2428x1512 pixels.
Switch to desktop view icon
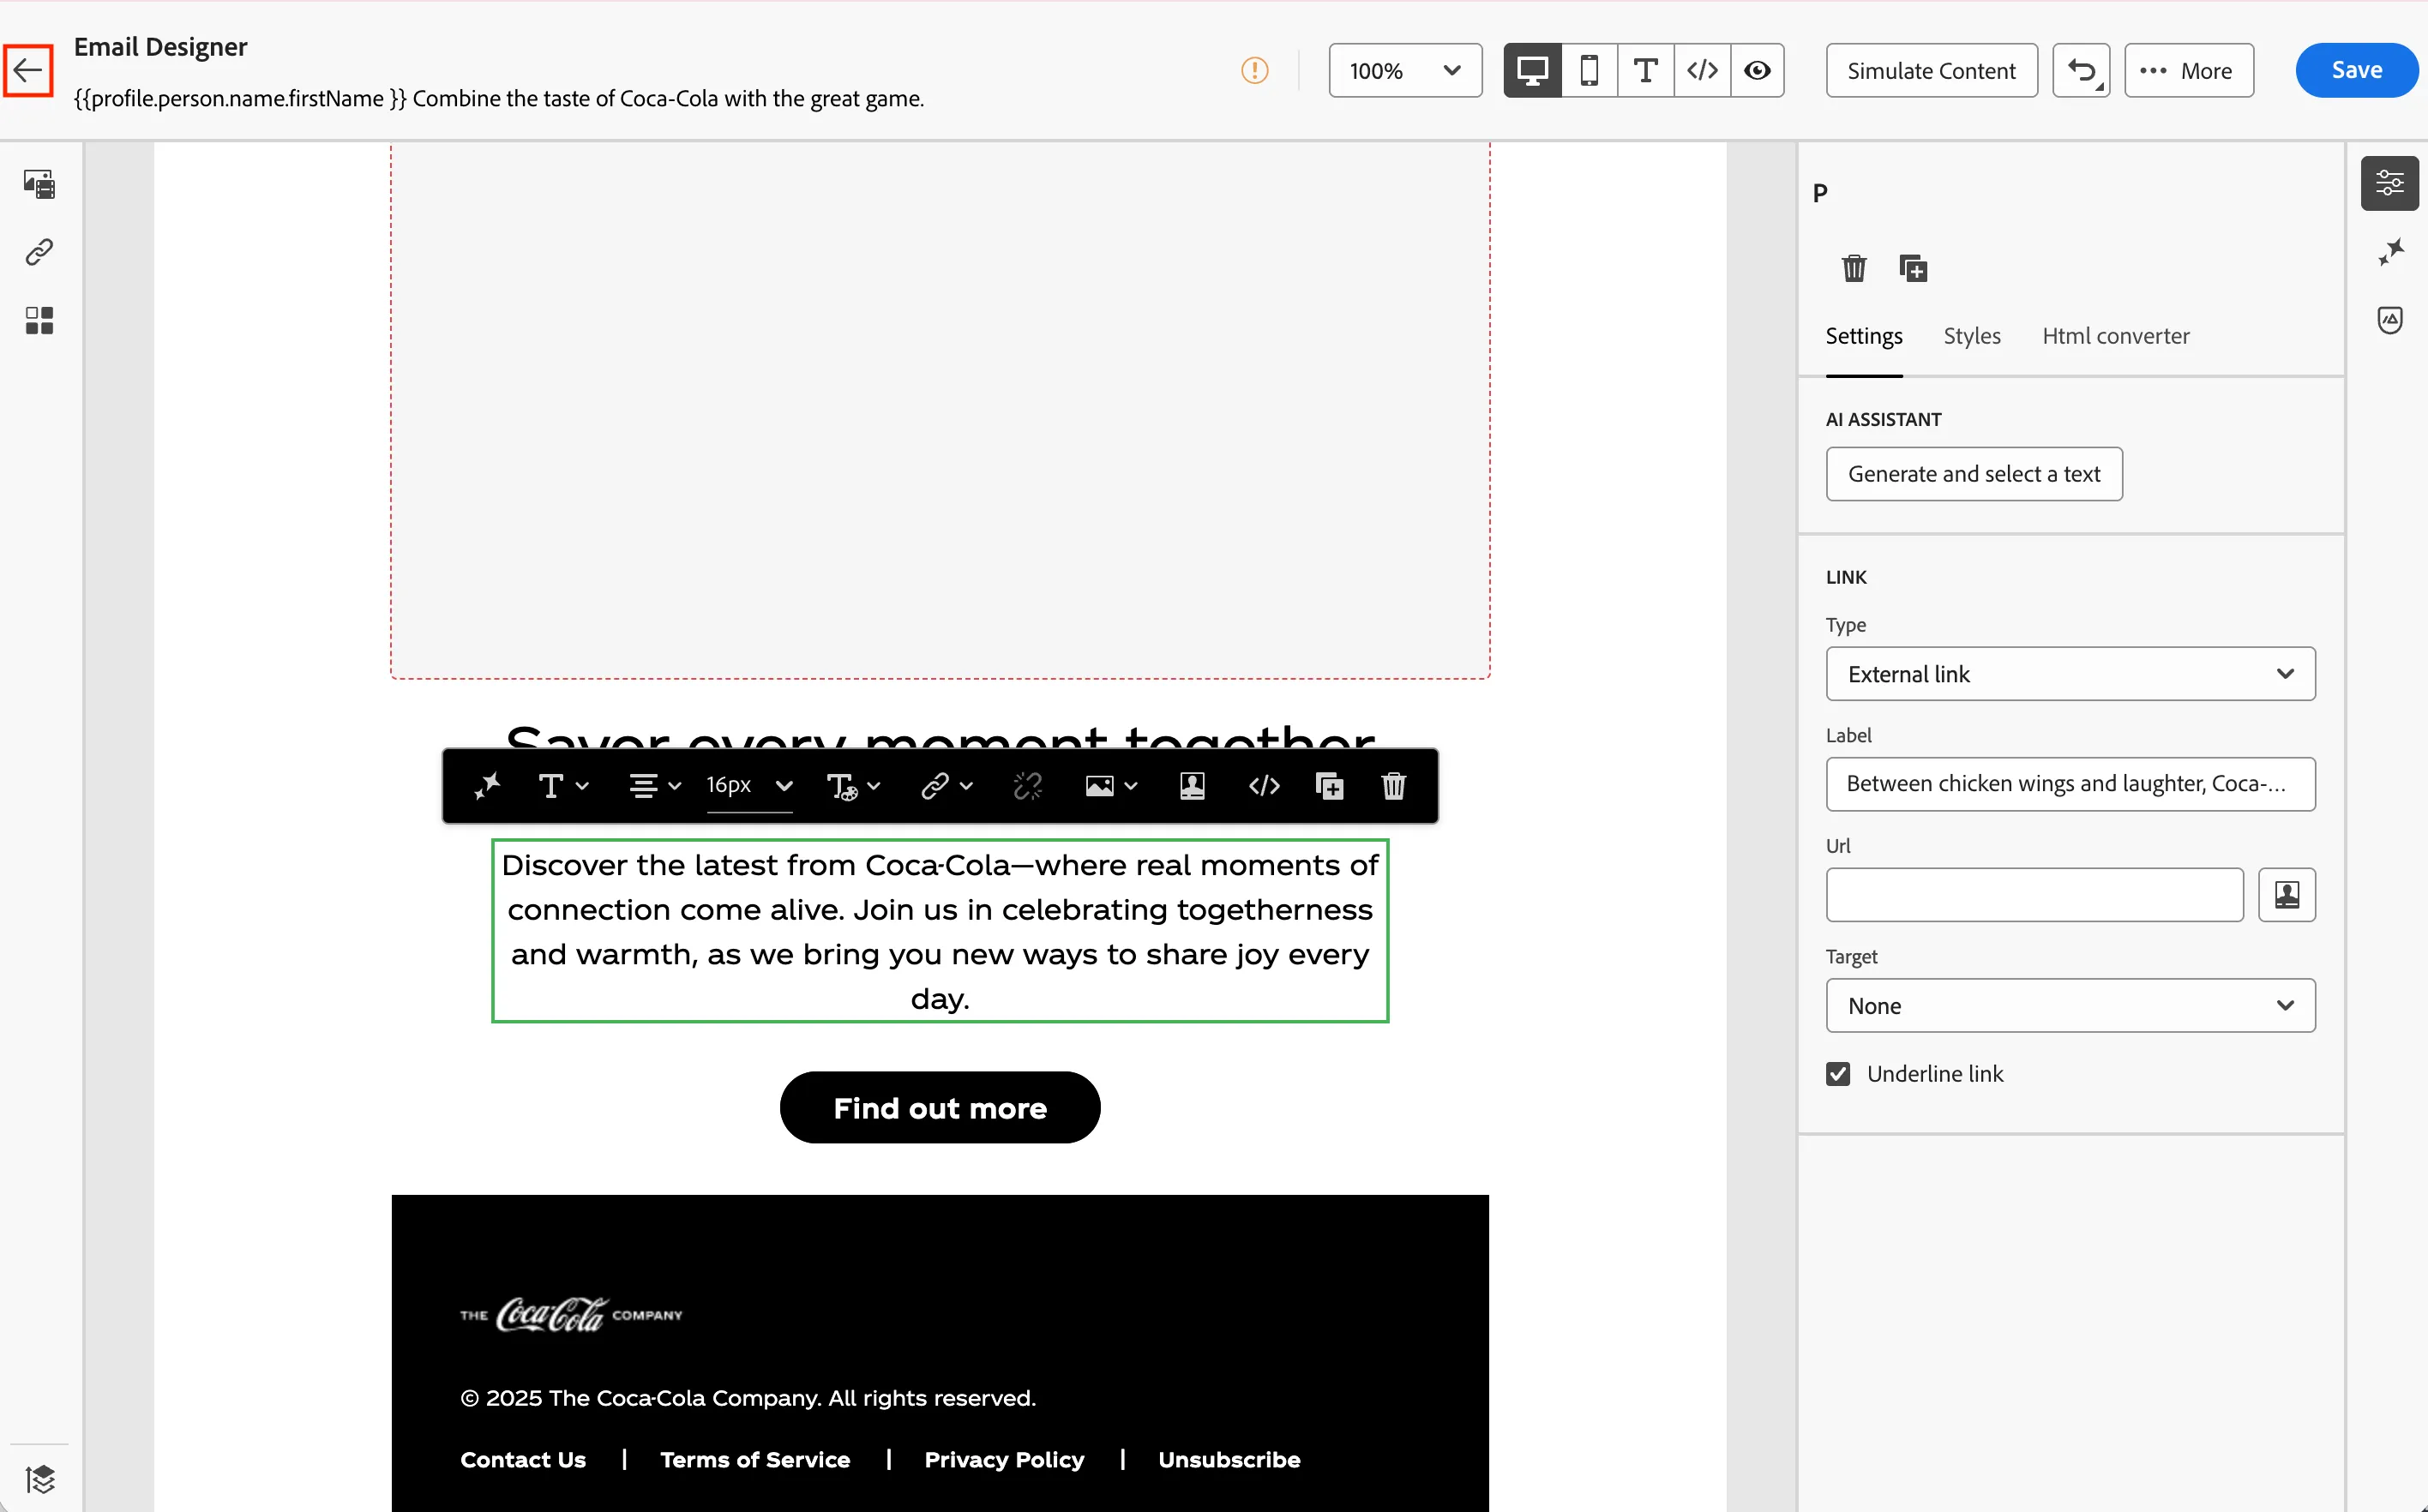pos(1532,70)
